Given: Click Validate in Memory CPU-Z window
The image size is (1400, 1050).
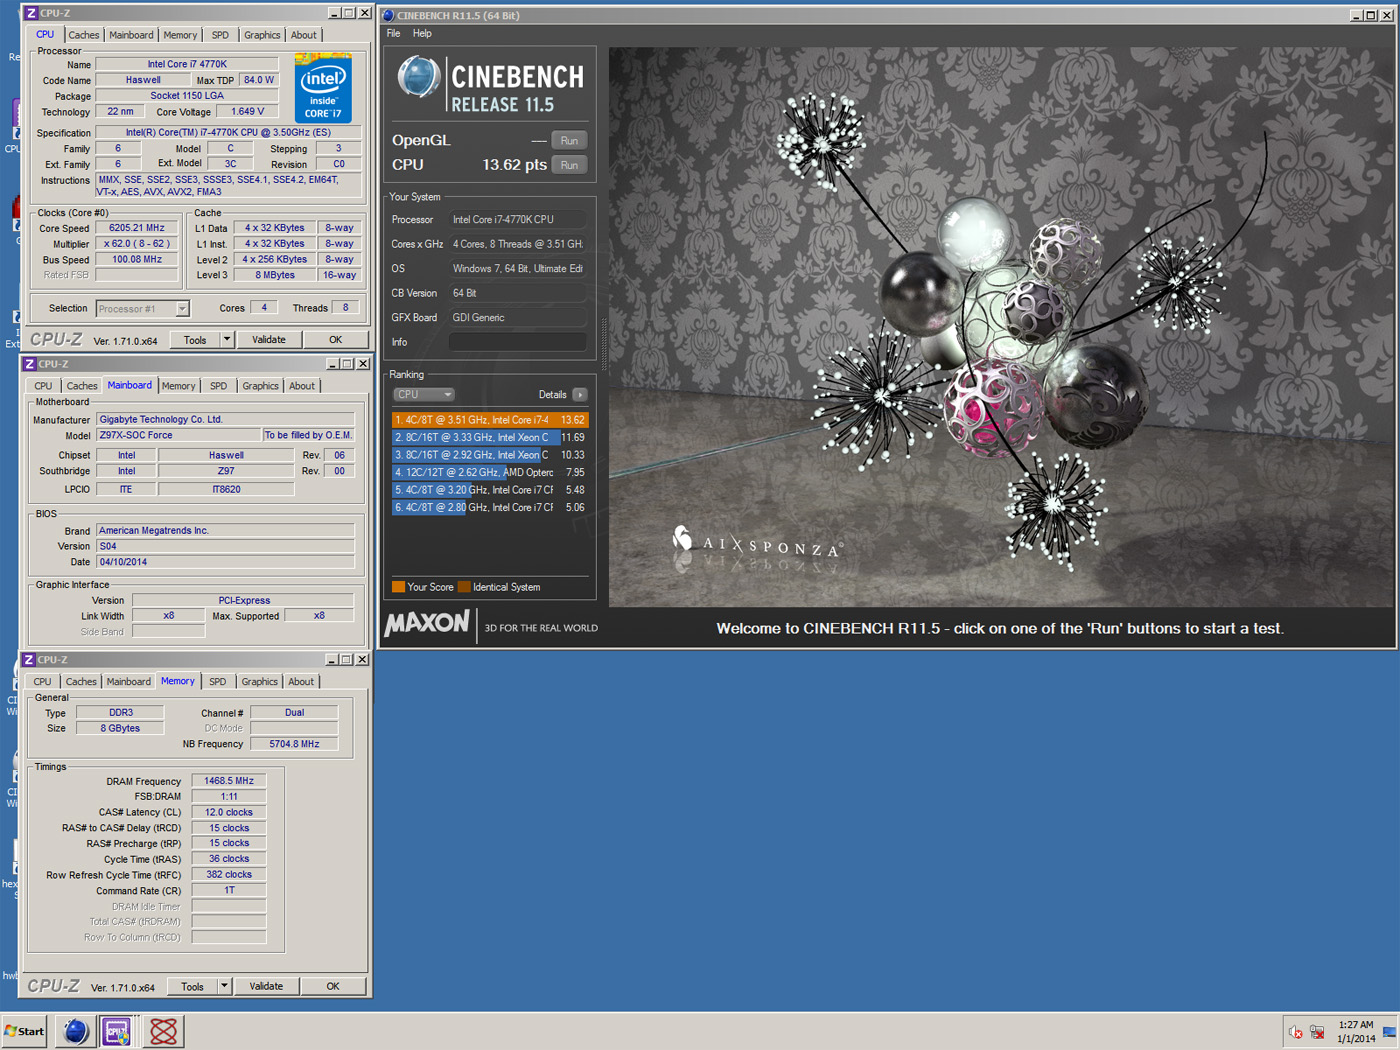Looking at the screenshot, I should tap(266, 987).
